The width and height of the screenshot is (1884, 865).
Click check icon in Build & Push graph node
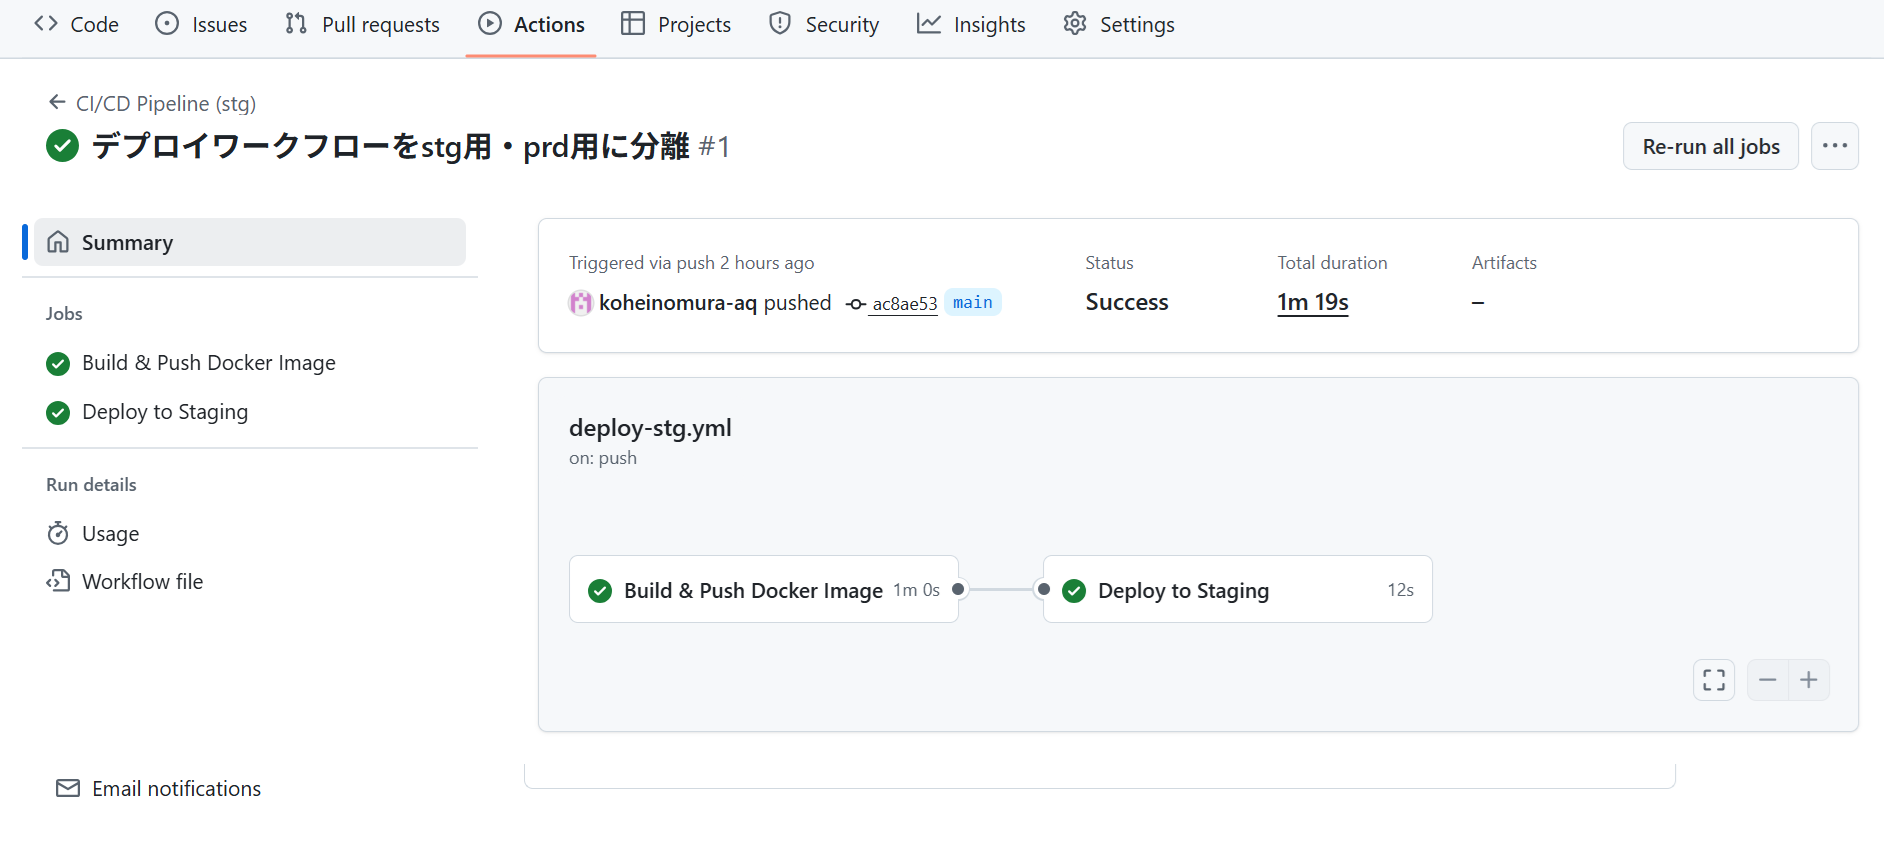click(x=600, y=591)
